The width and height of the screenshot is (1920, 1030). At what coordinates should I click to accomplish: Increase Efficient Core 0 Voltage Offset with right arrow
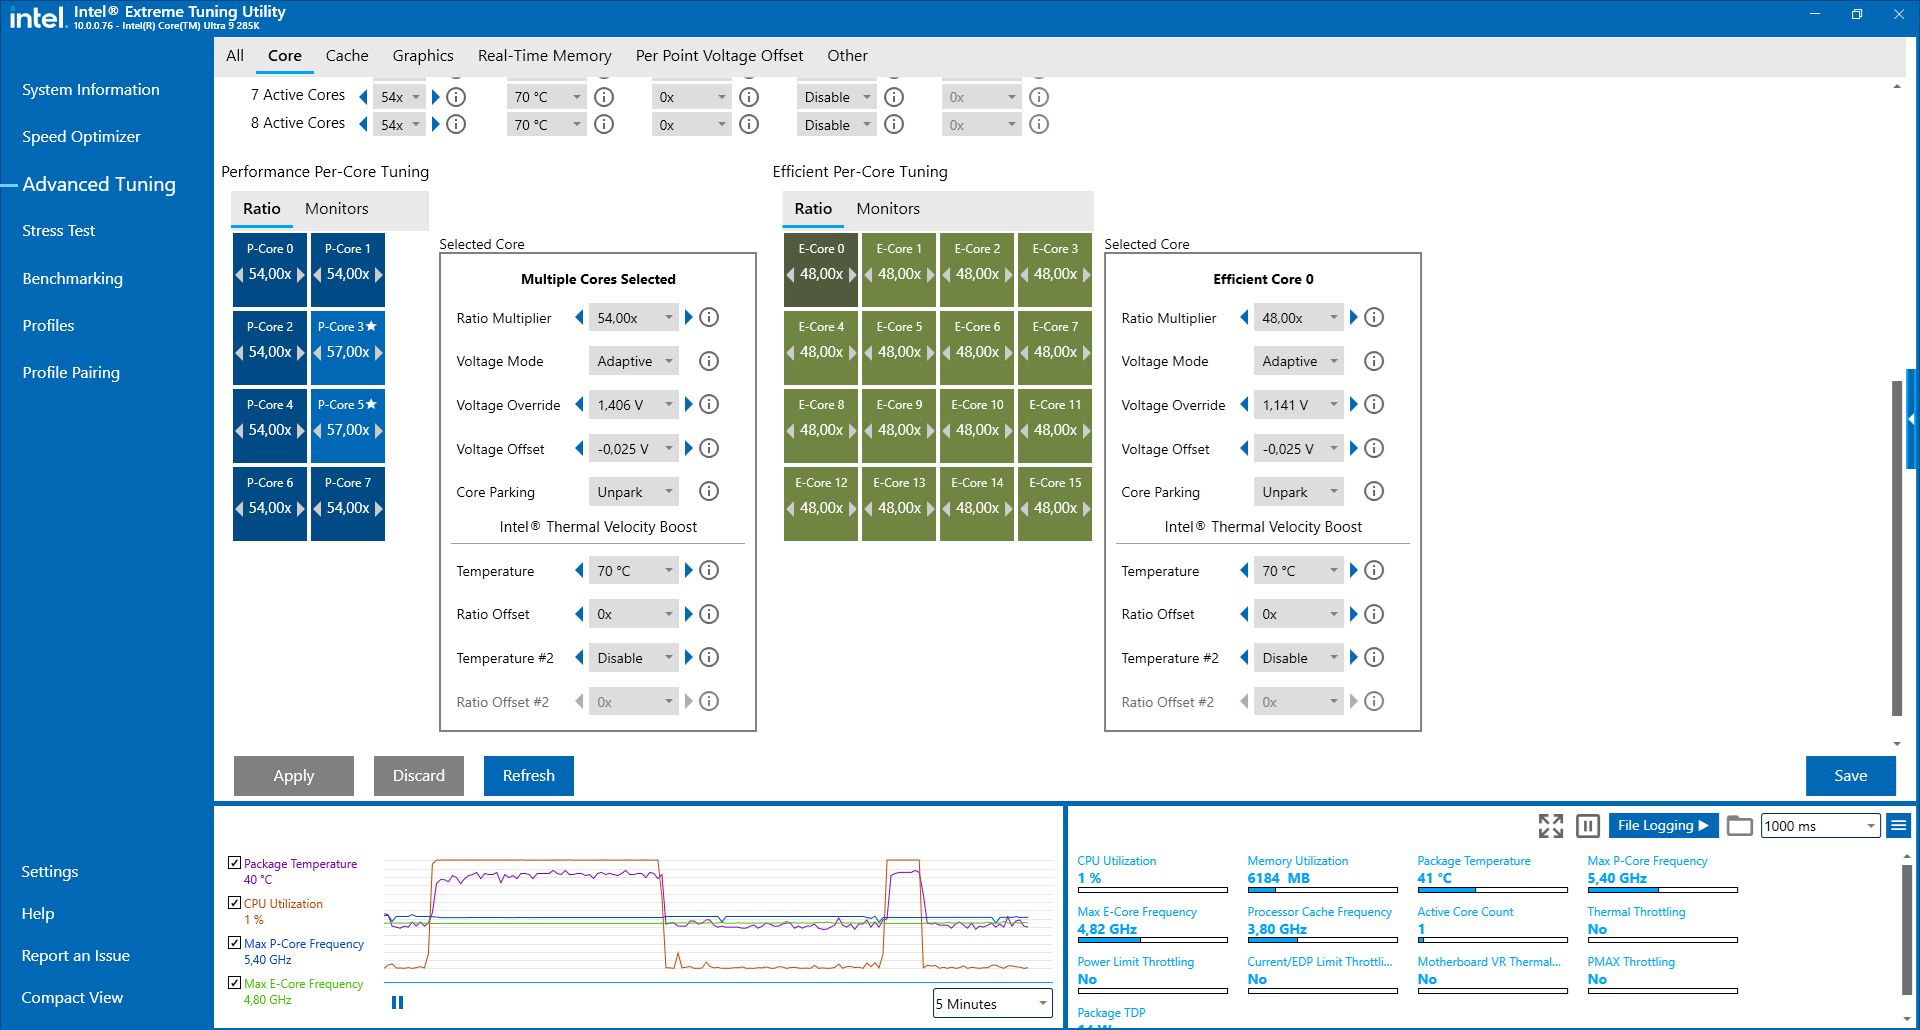pyautogui.click(x=1353, y=448)
